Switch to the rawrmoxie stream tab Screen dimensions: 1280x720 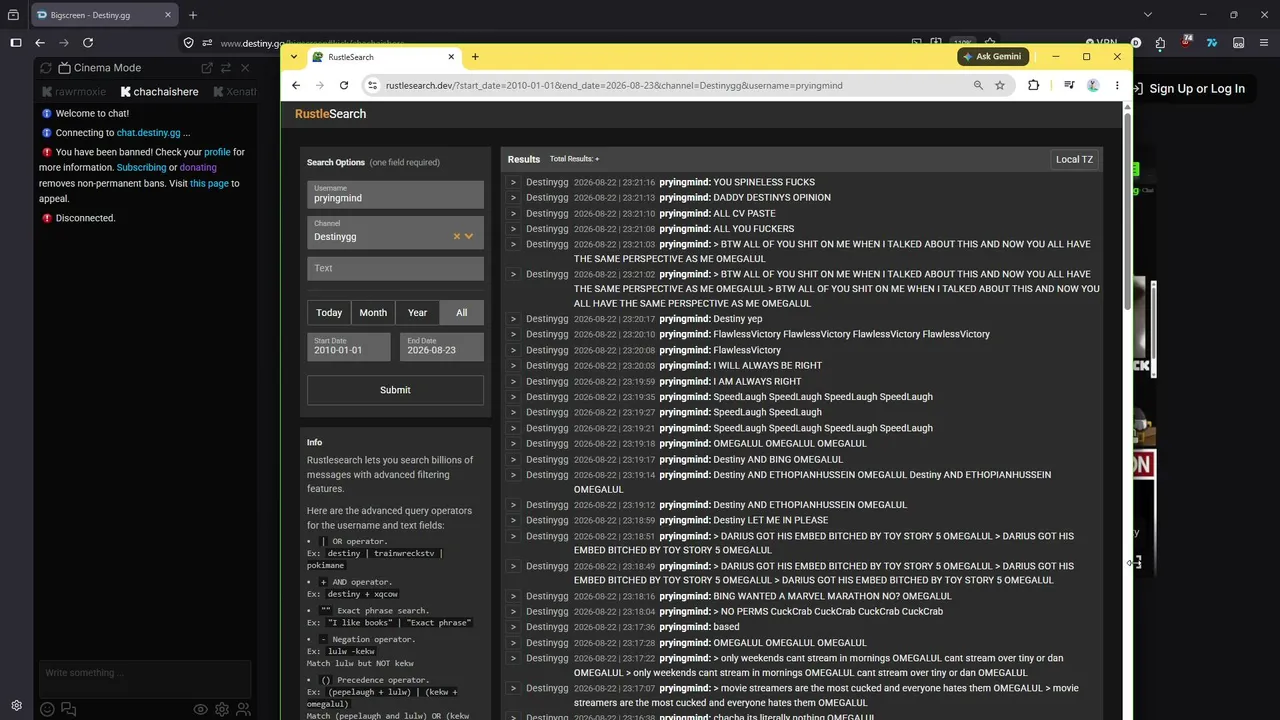[x=74, y=92]
